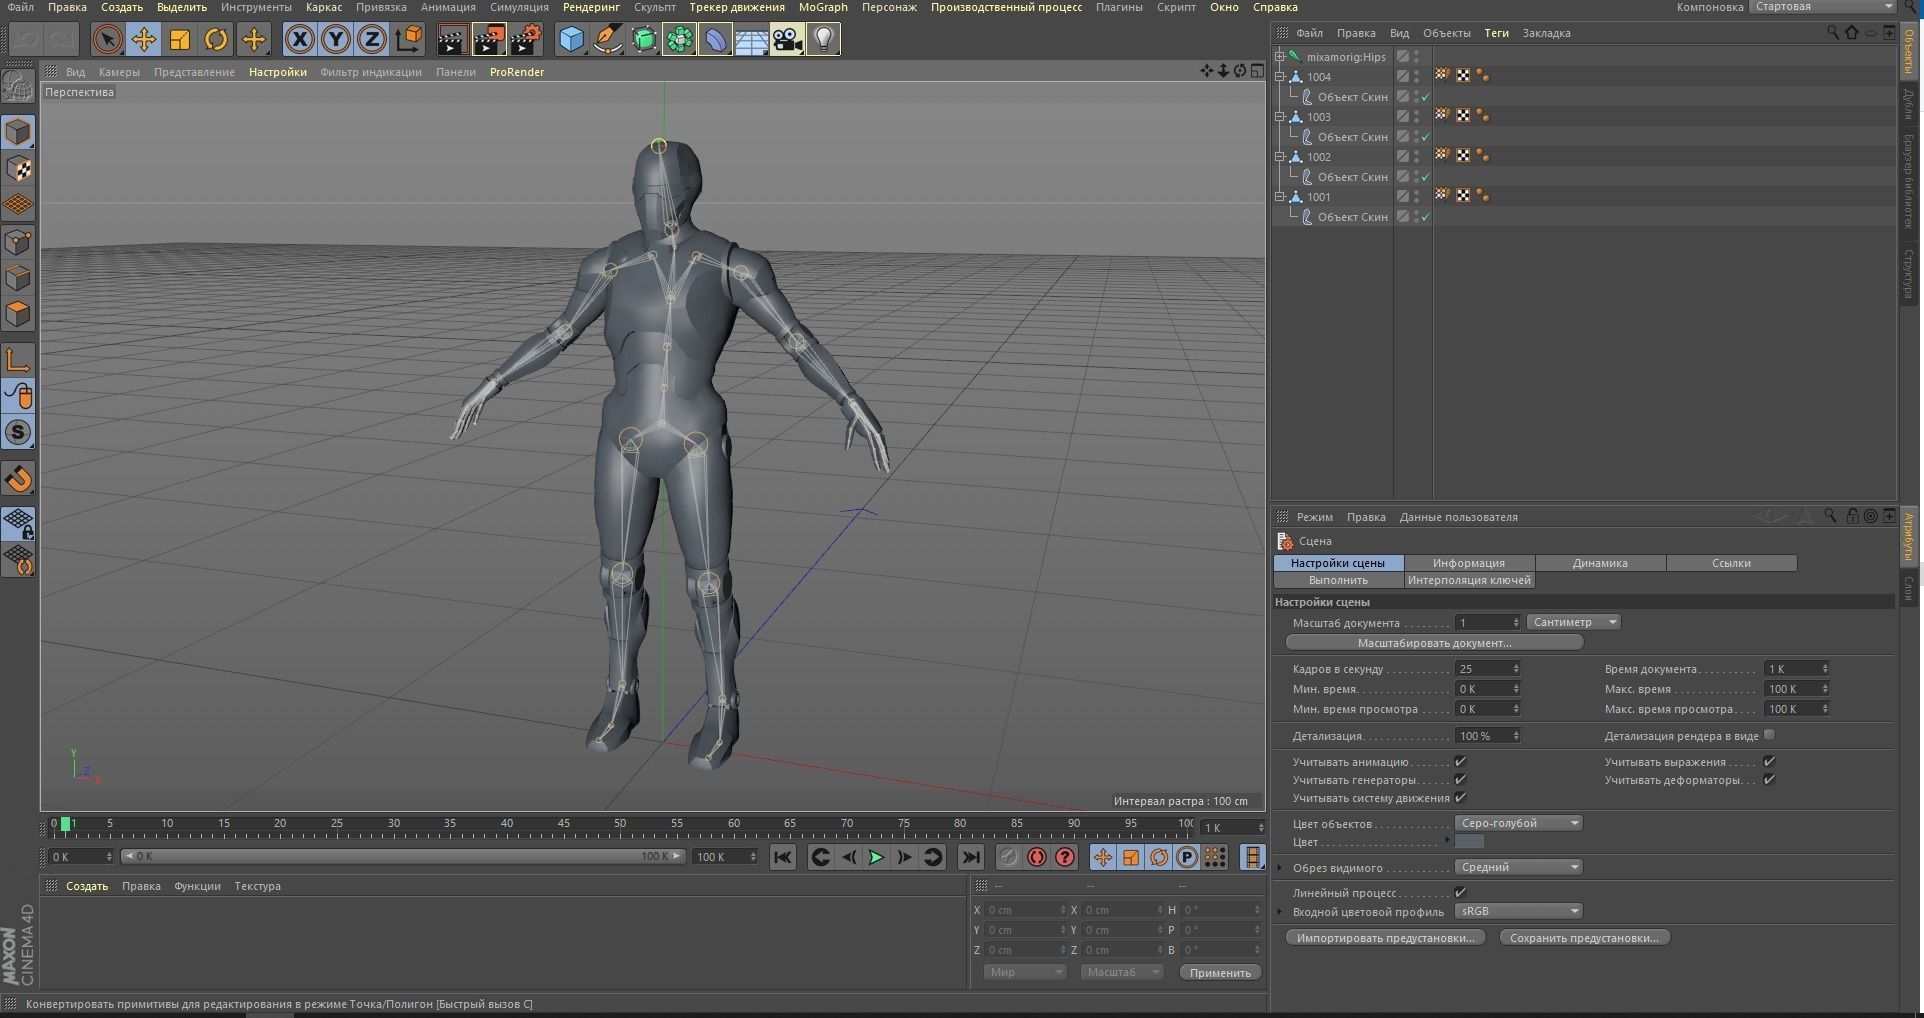The width and height of the screenshot is (1924, 1018).
Task: Go to start of timeline
Action: [x=783, y=857]
